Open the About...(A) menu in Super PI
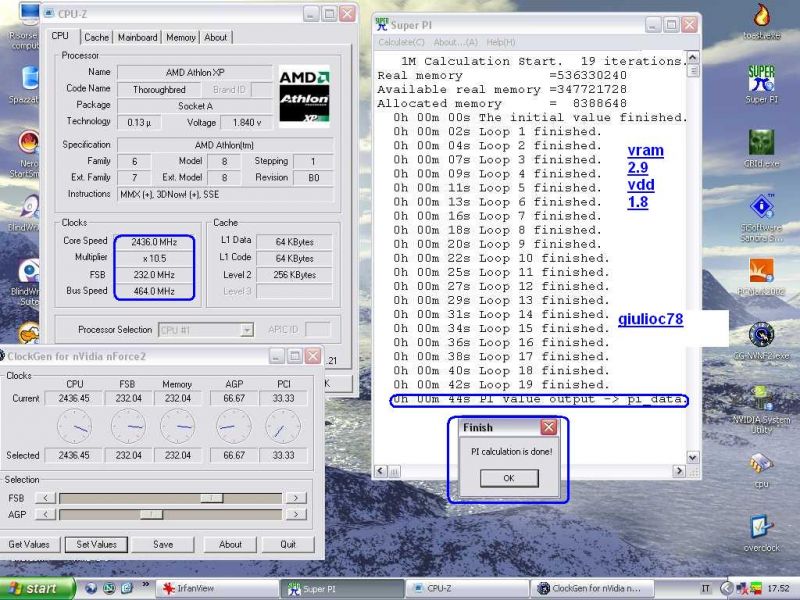This screenshot has height=600, width=800. click(x=456, y=42)
